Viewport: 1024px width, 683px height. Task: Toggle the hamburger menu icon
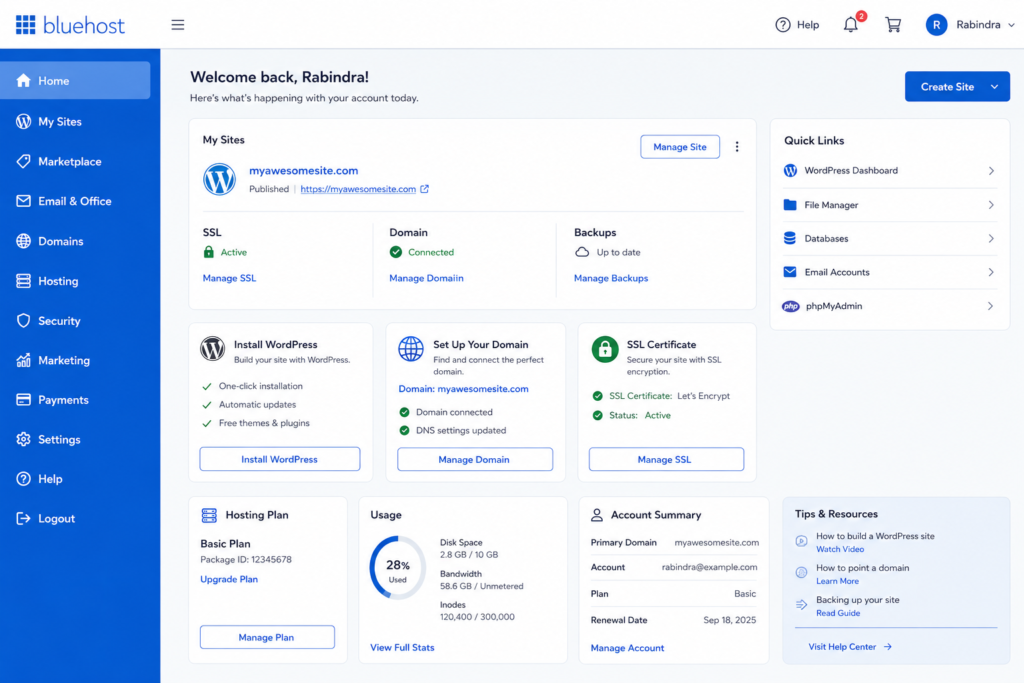[178, 25]
